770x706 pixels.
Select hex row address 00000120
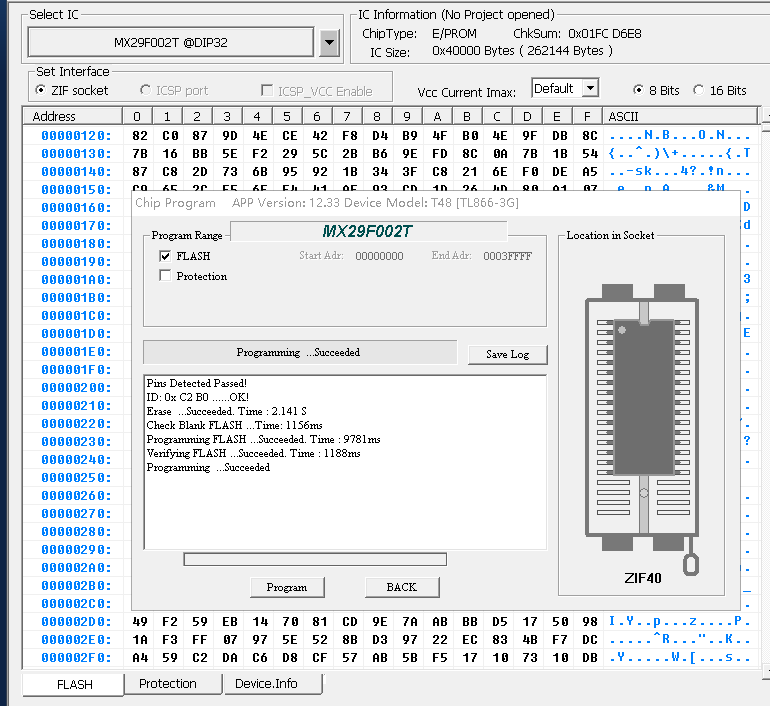coord(75,136)
